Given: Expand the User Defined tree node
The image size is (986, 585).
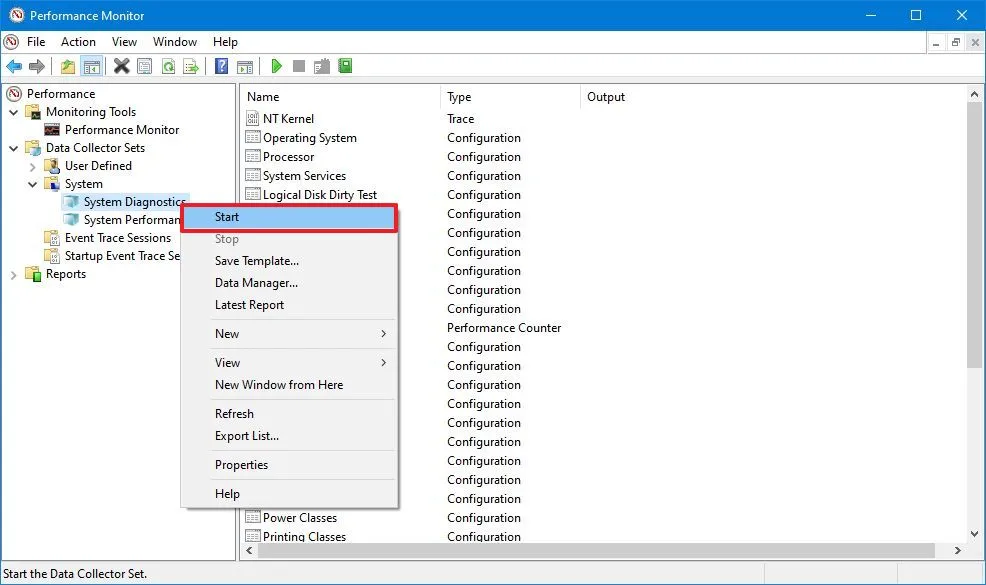Looking at the screenshot, I should pyautogui.click(x=33, y=166).
